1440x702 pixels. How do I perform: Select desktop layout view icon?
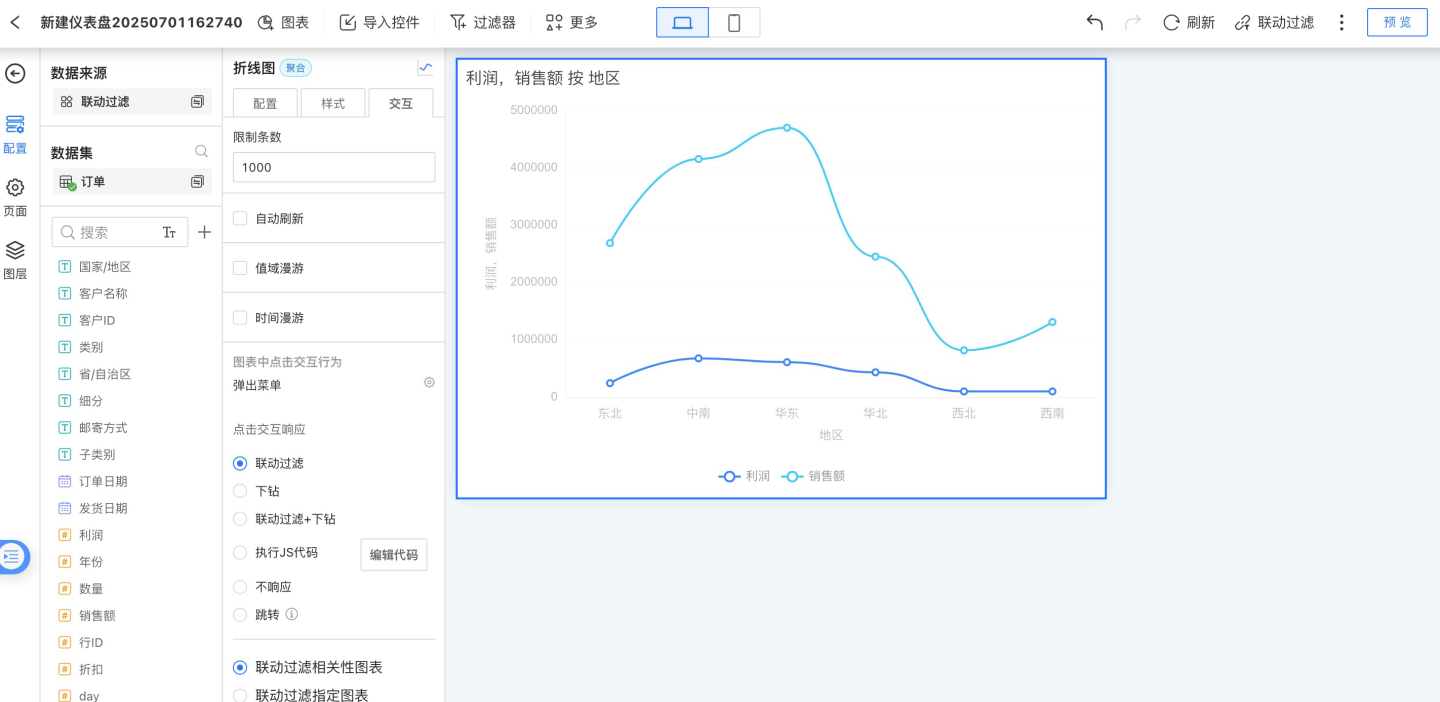point(682,22)
